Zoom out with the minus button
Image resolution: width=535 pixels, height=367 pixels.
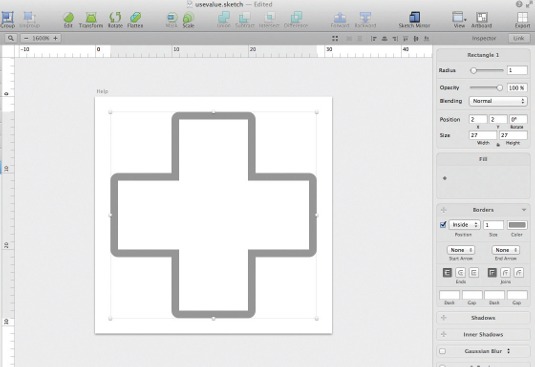click(x=26, y=38)
